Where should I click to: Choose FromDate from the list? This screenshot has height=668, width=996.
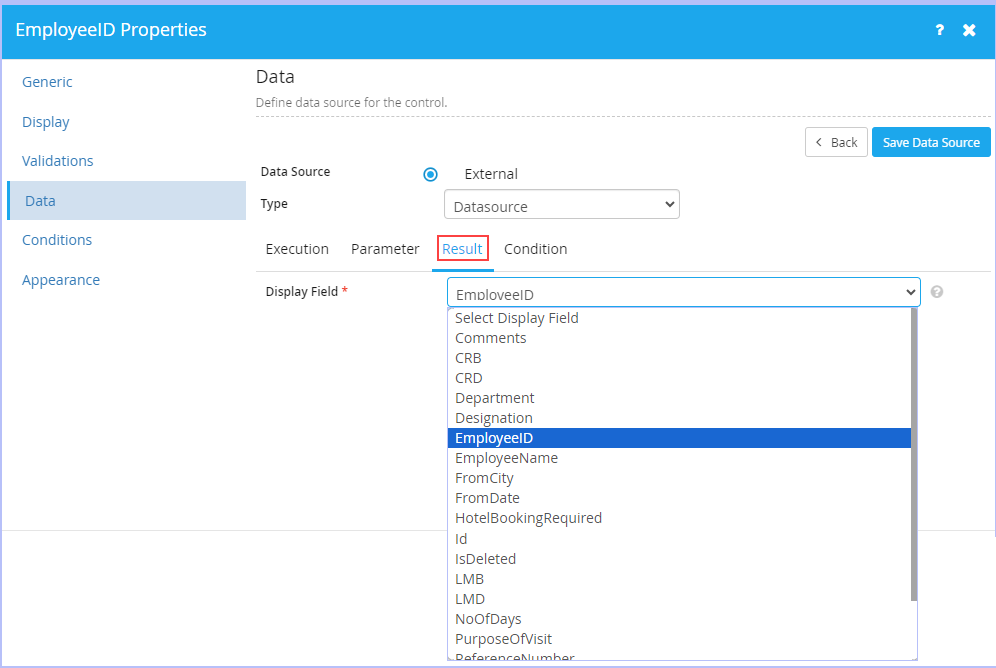click(x=679, y=498)
